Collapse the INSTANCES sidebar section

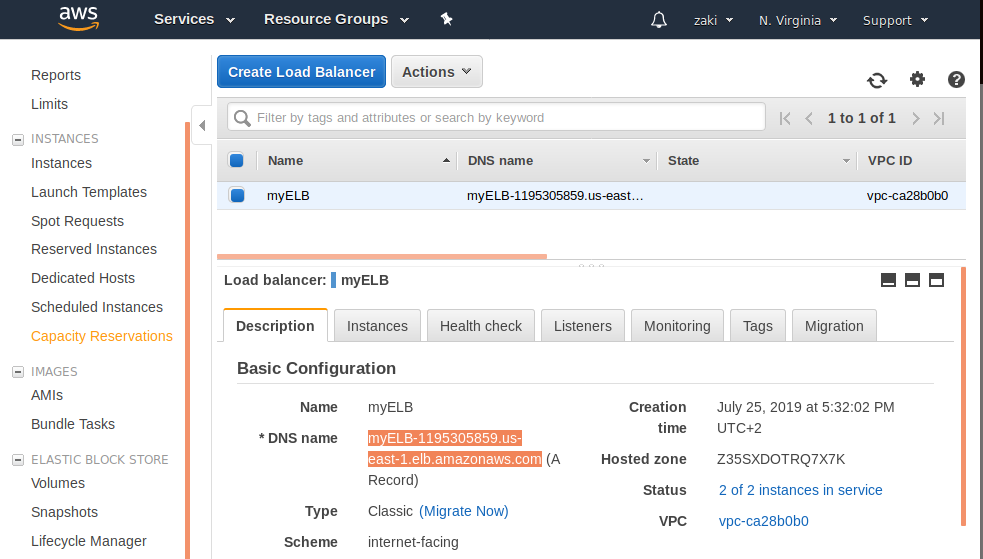click(17, 139)
